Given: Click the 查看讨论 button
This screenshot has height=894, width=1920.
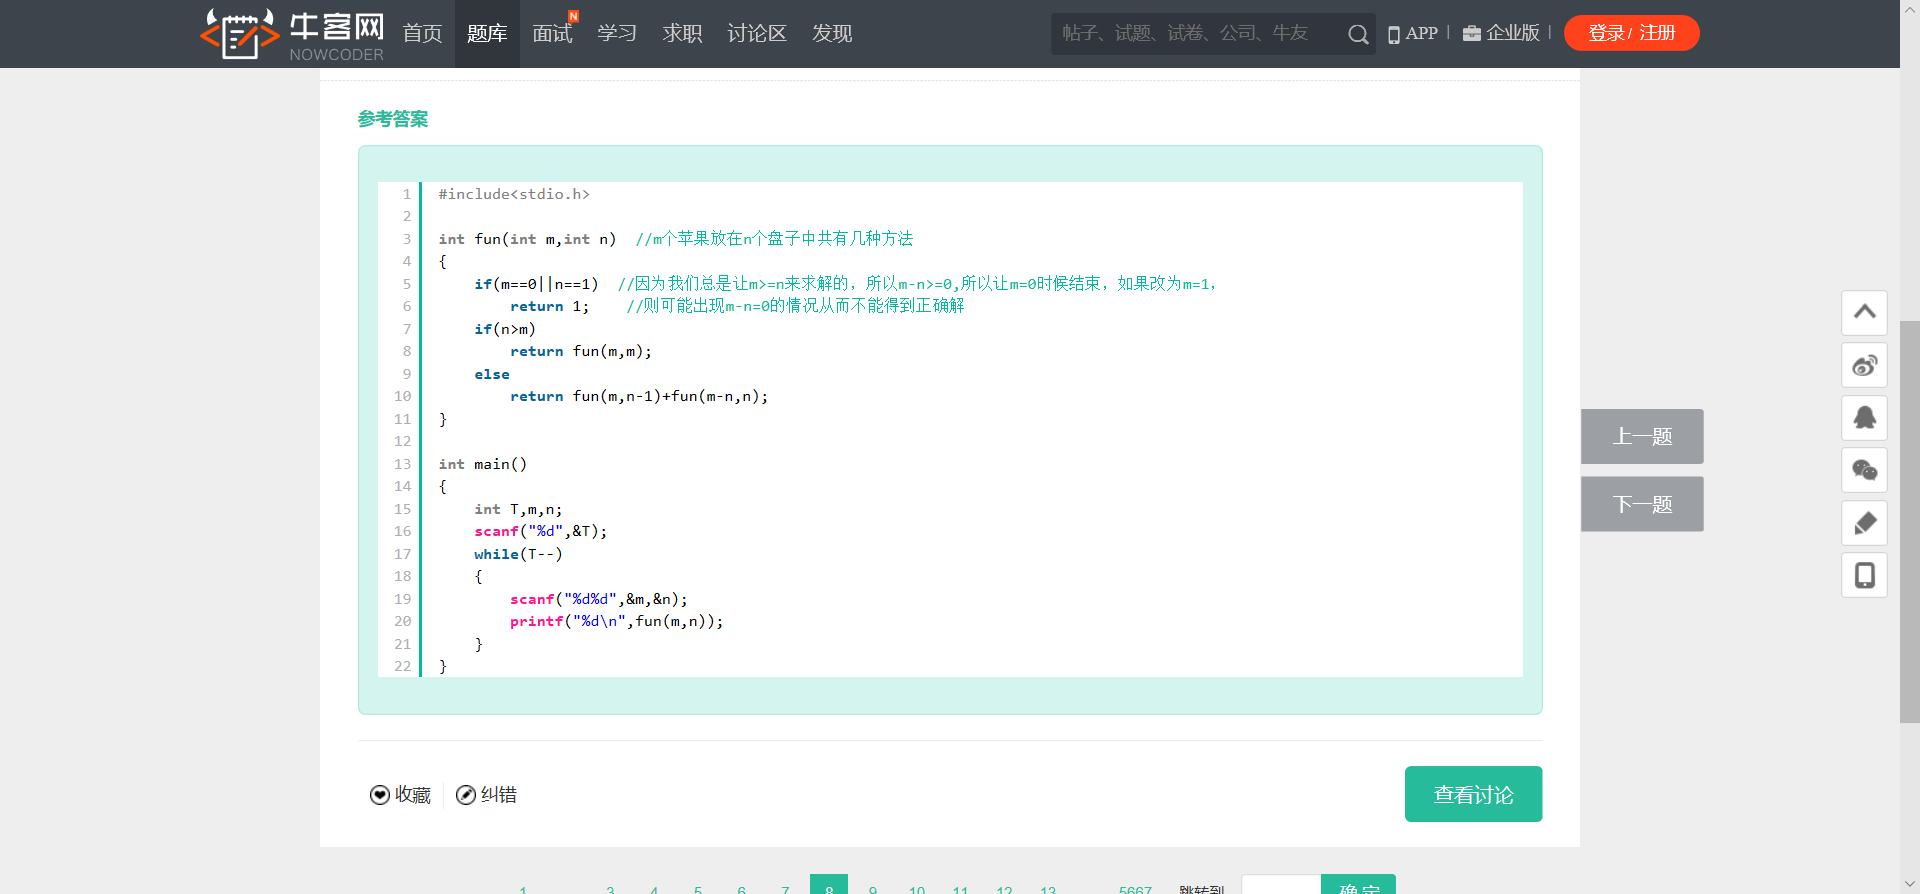Looking at the screenshot, I should pos(1473,794).
